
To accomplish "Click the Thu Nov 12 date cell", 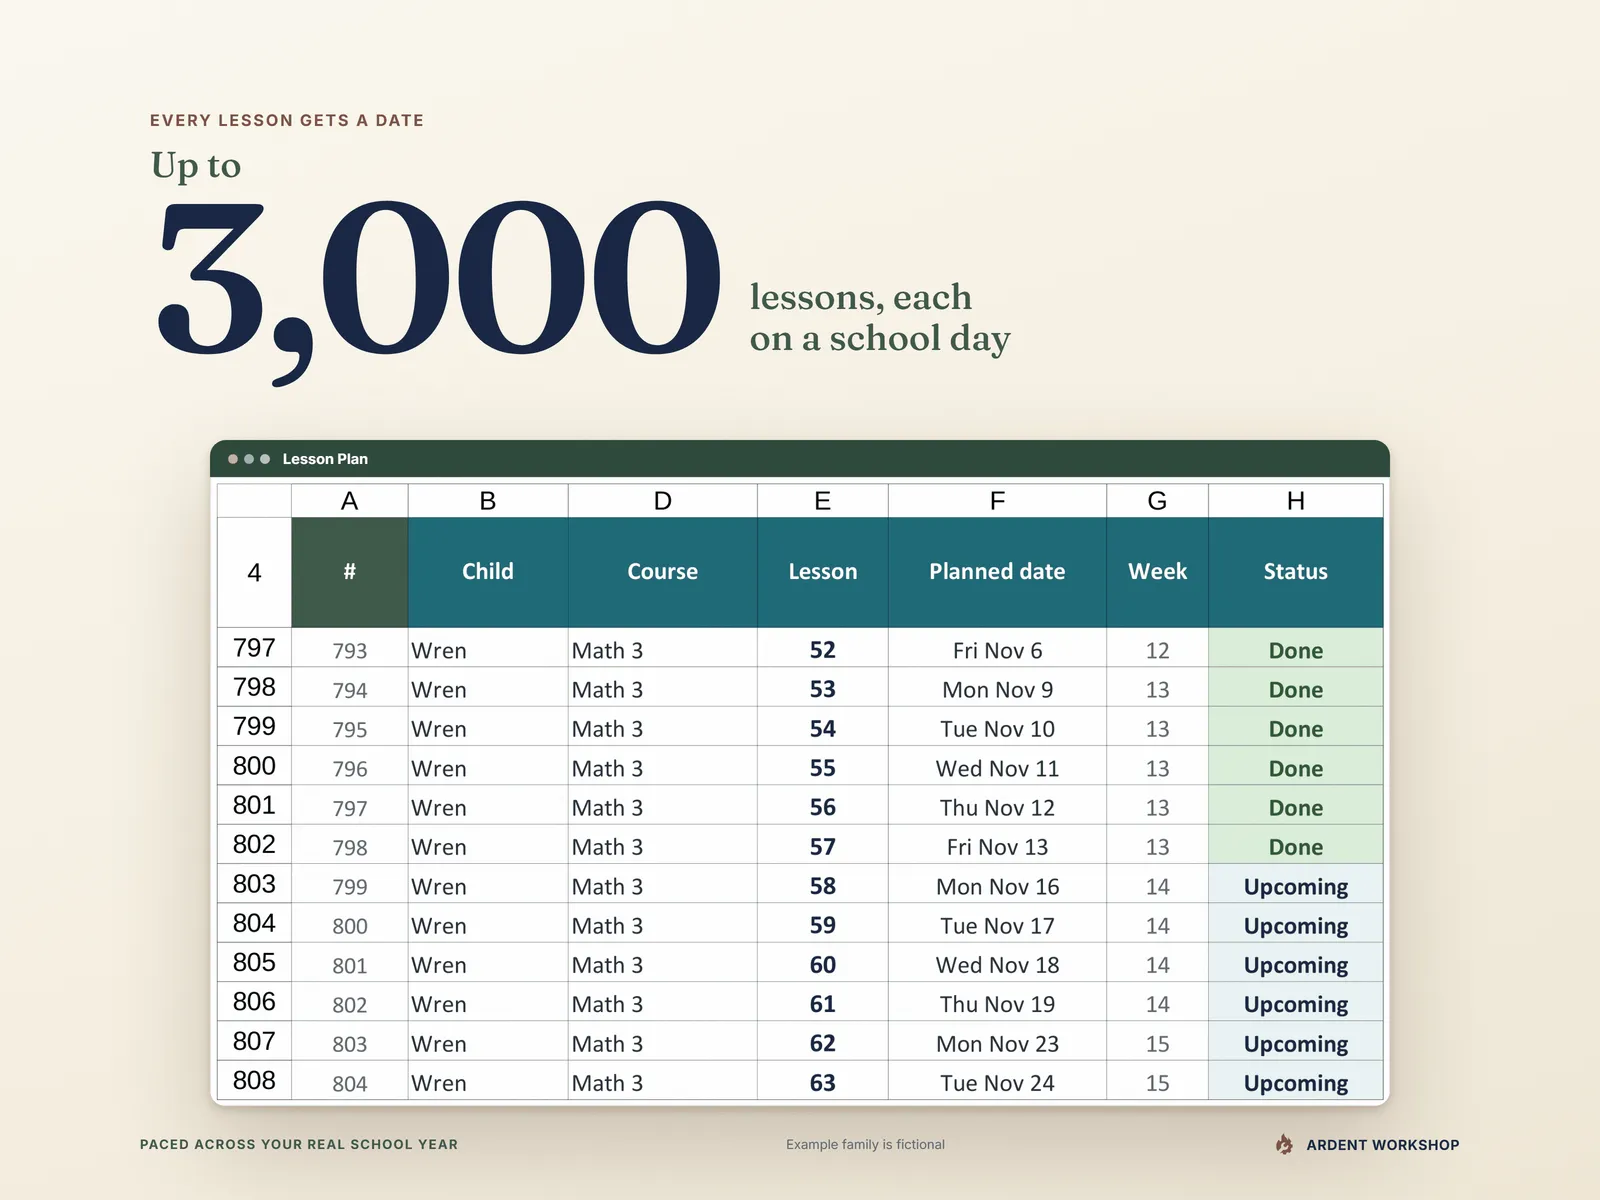I will pos(997,807).
